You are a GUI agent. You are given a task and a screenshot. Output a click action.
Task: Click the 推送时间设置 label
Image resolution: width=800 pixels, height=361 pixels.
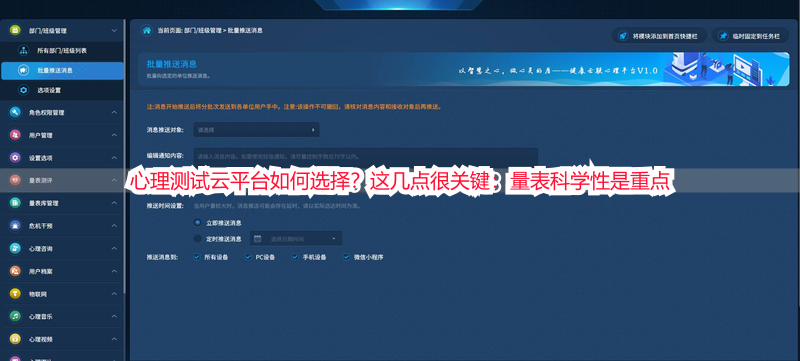(x=164, y=207)
